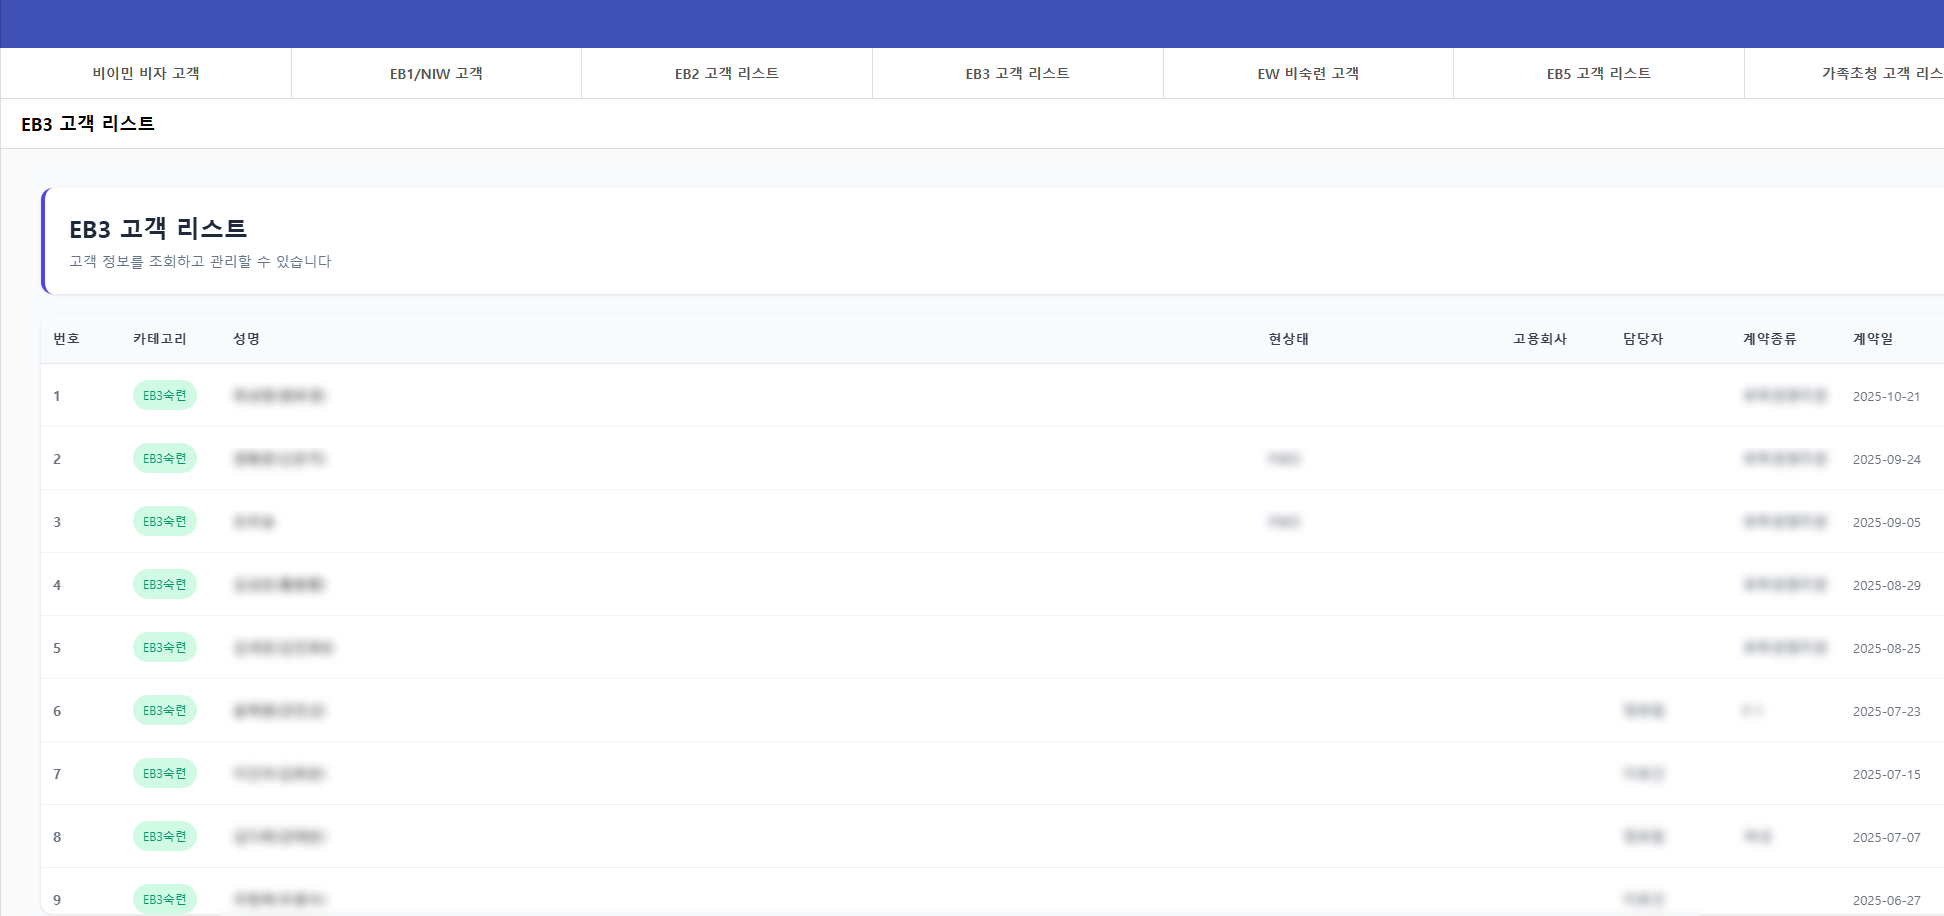Switch to the EB1/NIW 고객 tab
Image resolution: width=1944 pixels, height=916 pixels.
(436, 73)
